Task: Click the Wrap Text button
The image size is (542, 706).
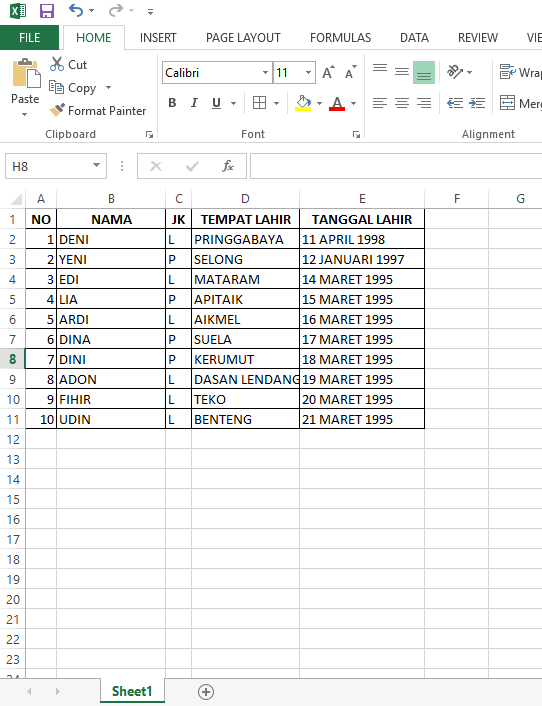Action: tap(520, 72)
